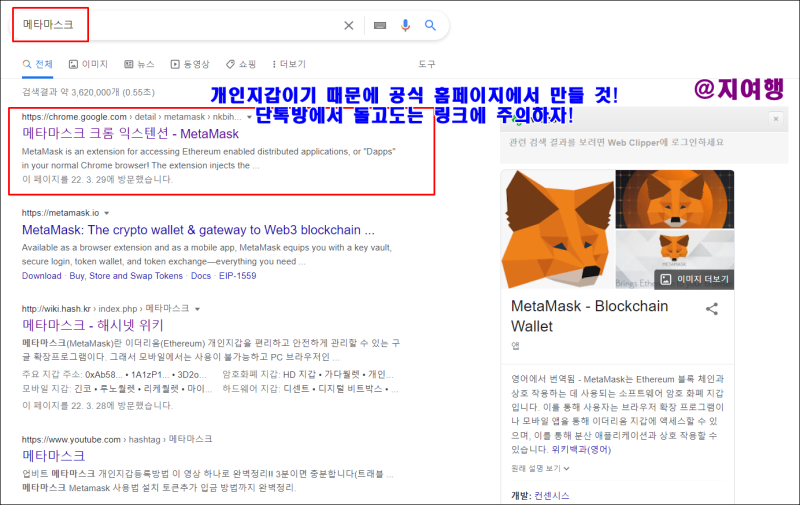800x505 pixels.
Task: Switch to the 뉴스 tab
Action: (x=139, y=64)
